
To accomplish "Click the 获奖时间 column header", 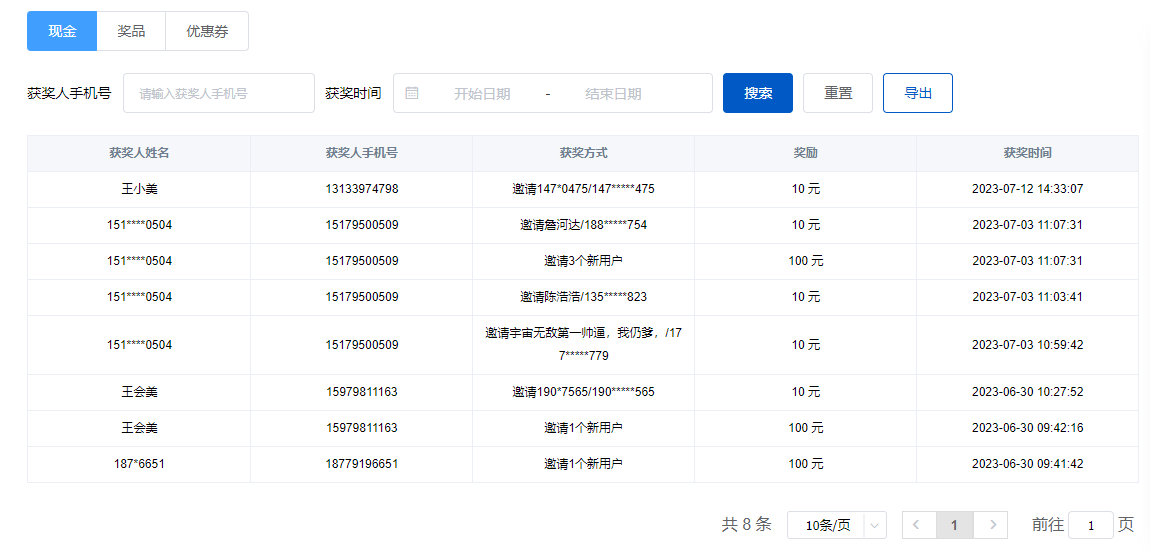I will pos(1027,153).
